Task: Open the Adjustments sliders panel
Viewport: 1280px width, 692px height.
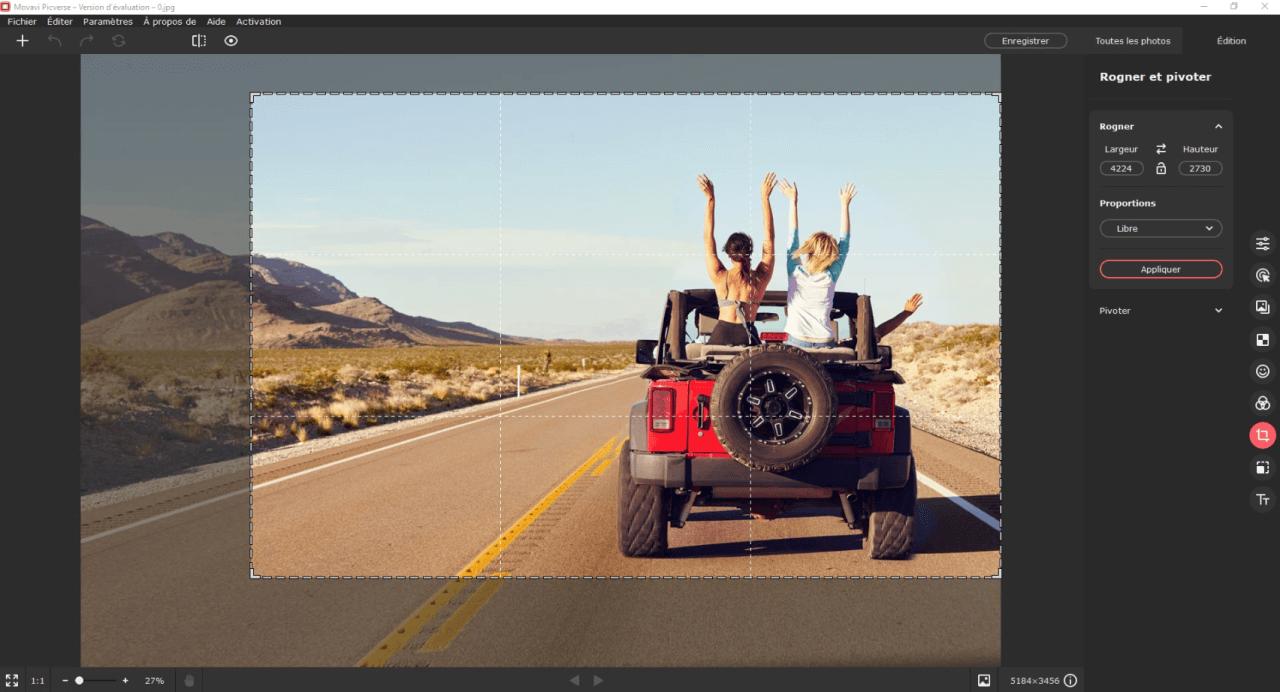Action: click(1262, 243)
